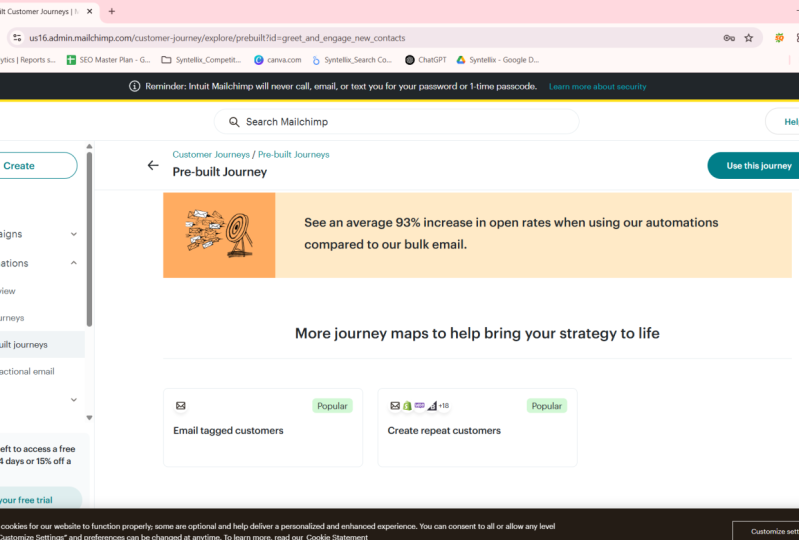Click the browser address bar URL
This screenshot has width=799, height=540.
[x=217, y=38]
